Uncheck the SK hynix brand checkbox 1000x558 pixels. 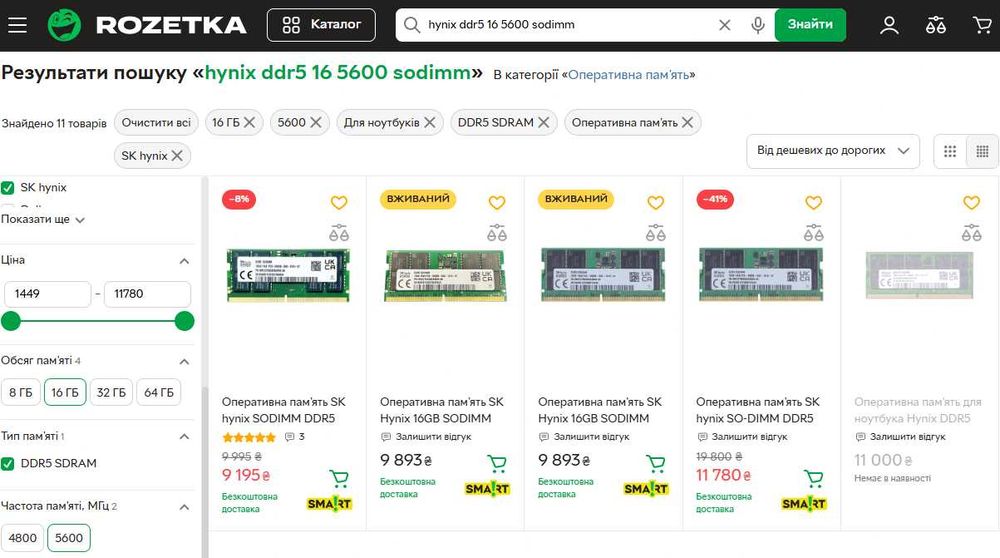pos(8,188)
